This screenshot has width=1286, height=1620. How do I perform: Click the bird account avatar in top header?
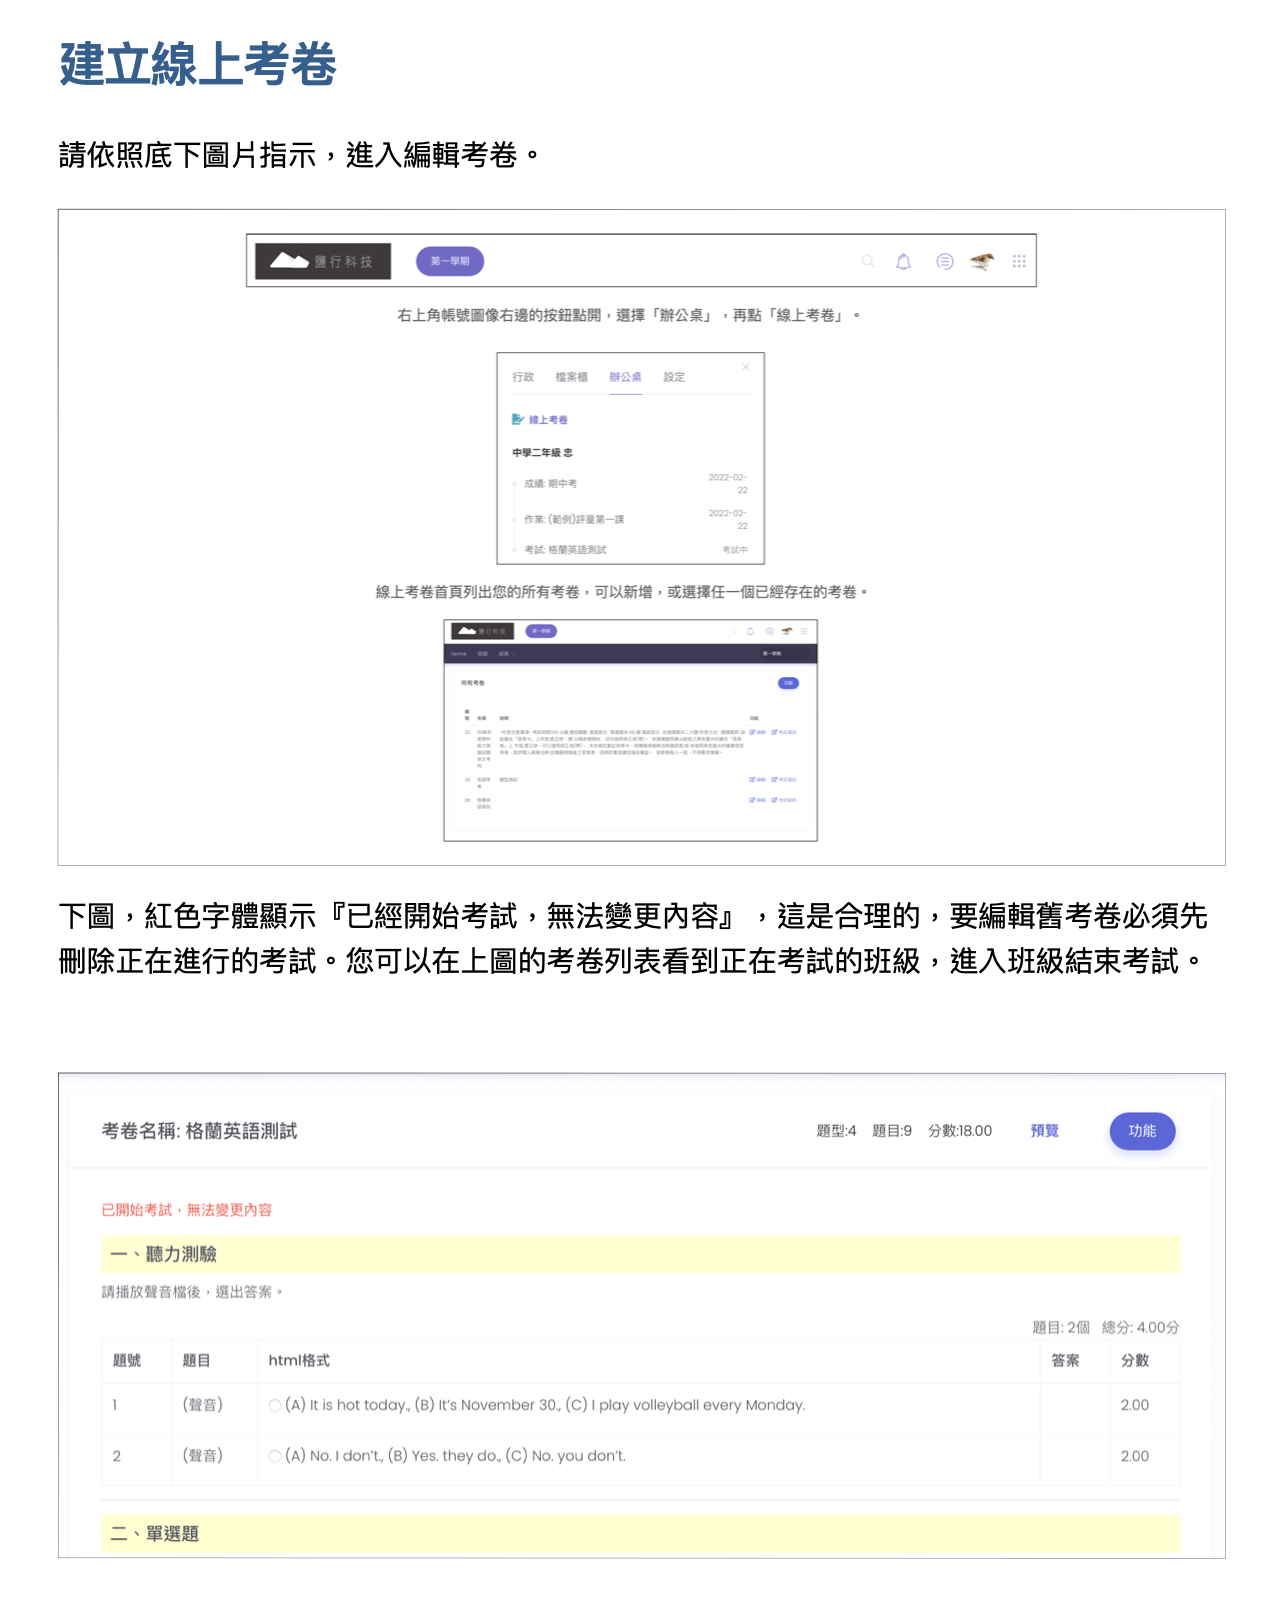pos(982,261)
